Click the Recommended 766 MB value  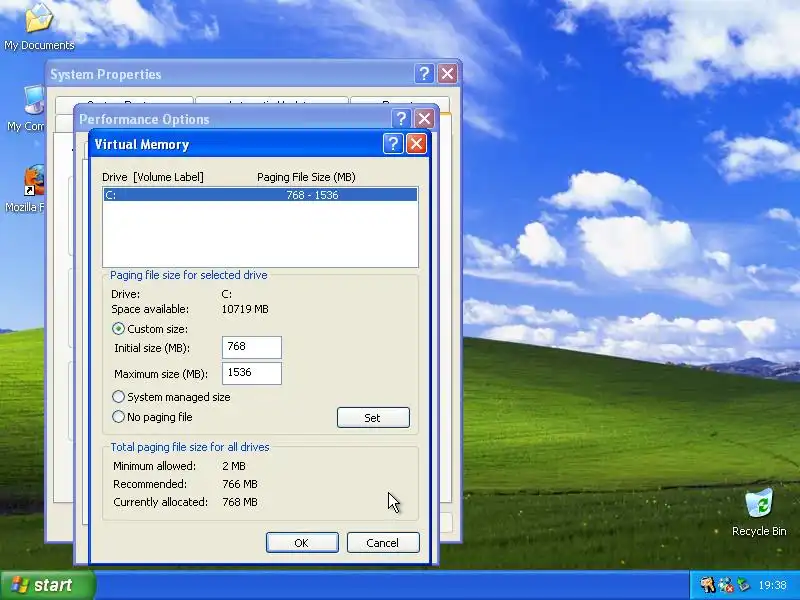240,484
